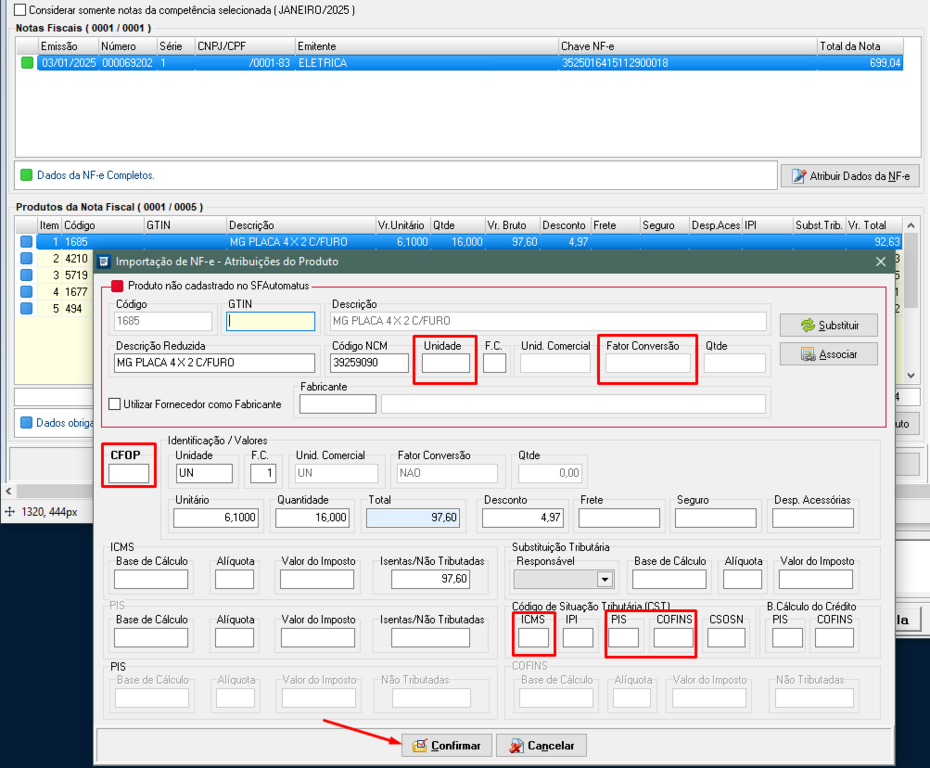Click the dialog title bar icon

pyautogui.click(x=103, y=261)
